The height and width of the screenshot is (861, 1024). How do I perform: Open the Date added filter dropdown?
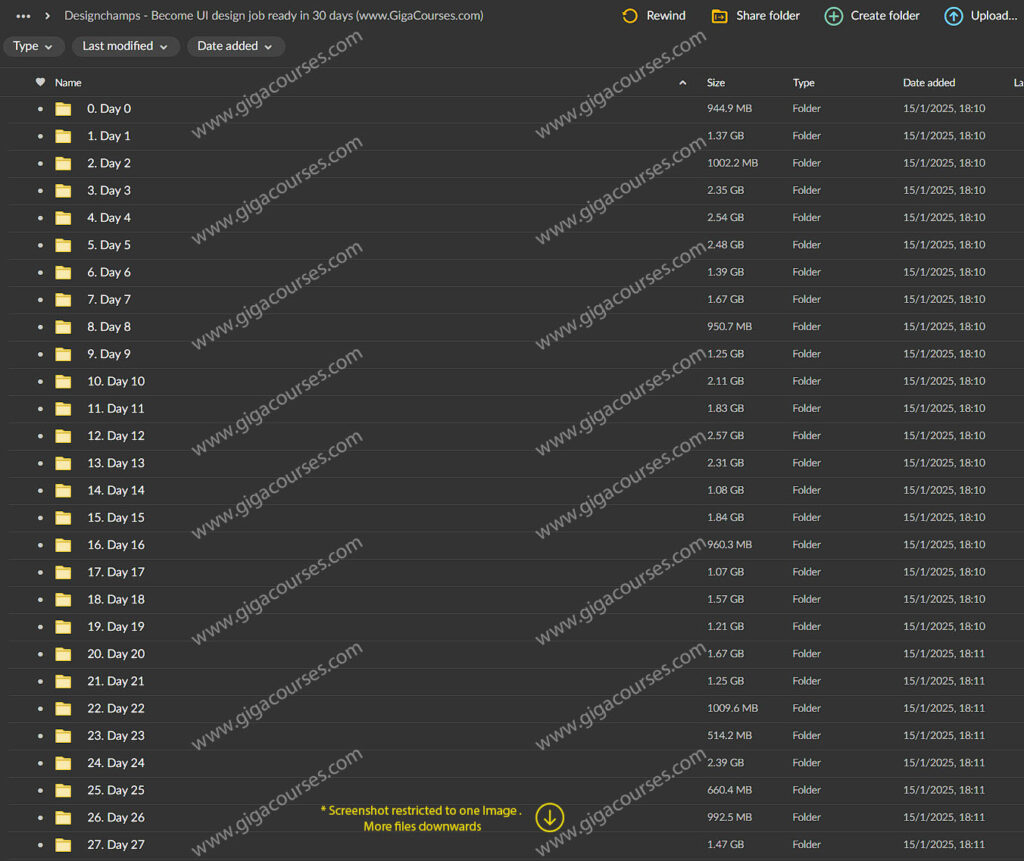[x=235, y=46]
